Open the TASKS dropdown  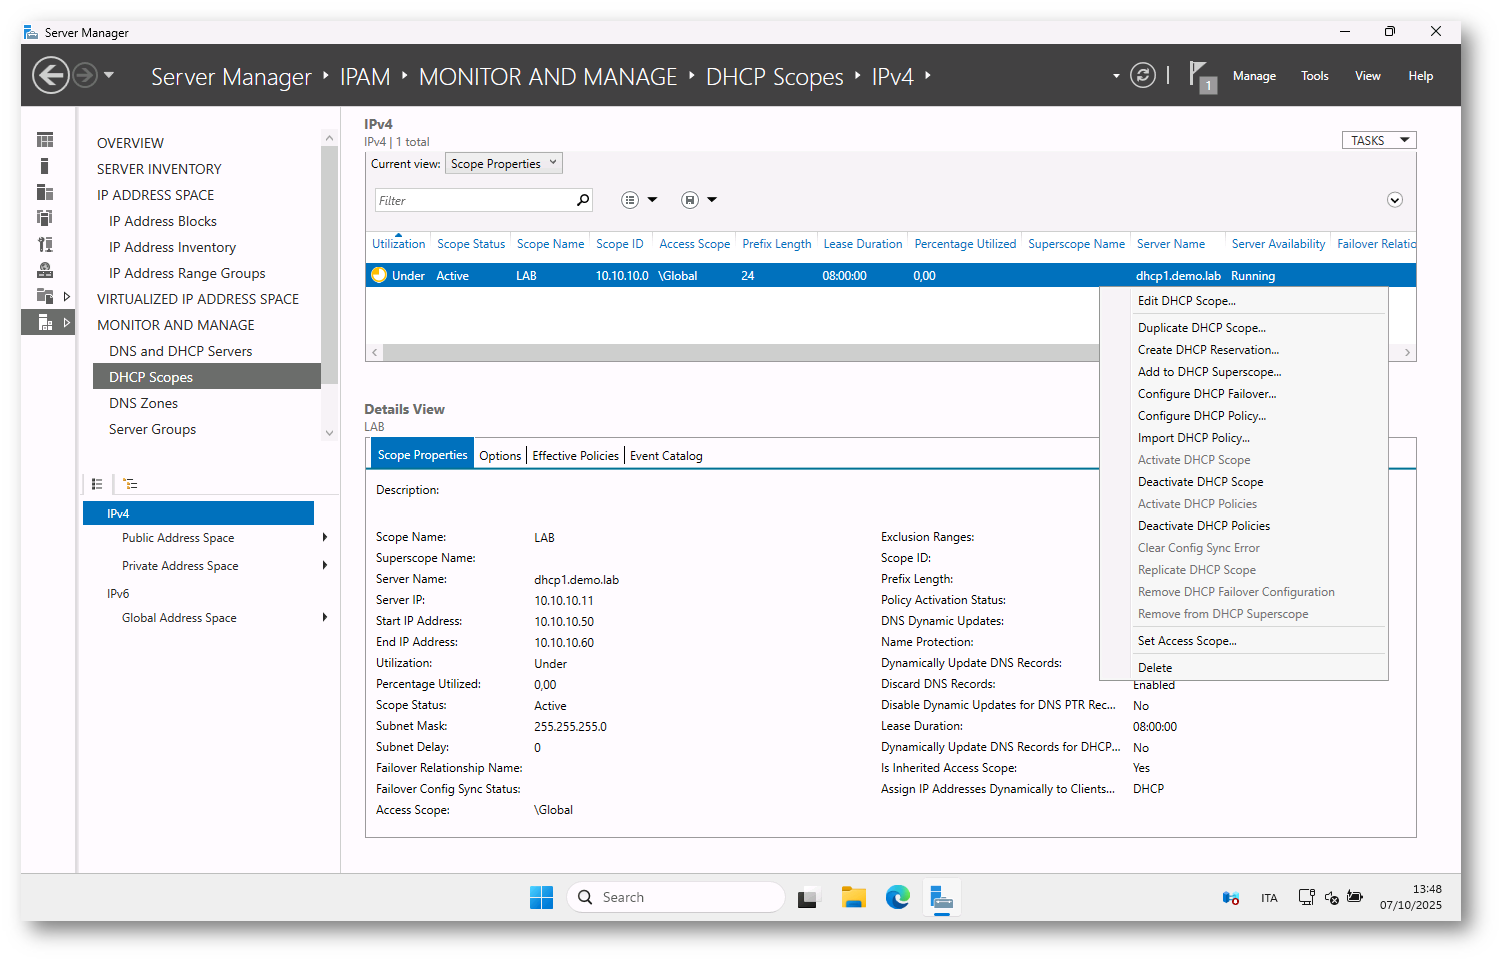pos(1378,141)
